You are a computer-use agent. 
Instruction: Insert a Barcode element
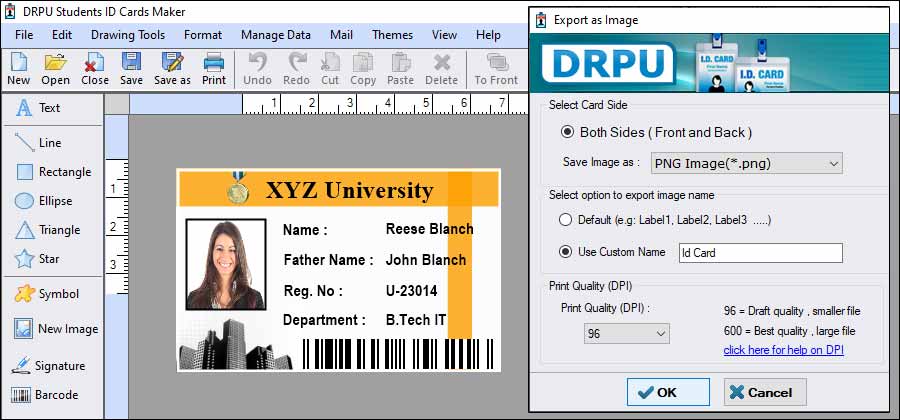click(x=45, y=395)
